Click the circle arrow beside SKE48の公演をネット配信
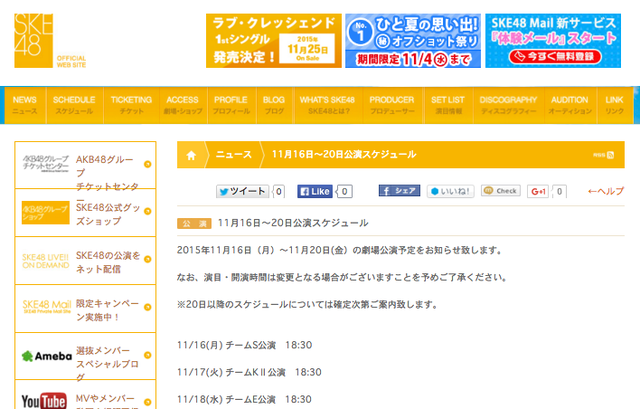This screenshot has width=640, height=409. pos(148,259)
